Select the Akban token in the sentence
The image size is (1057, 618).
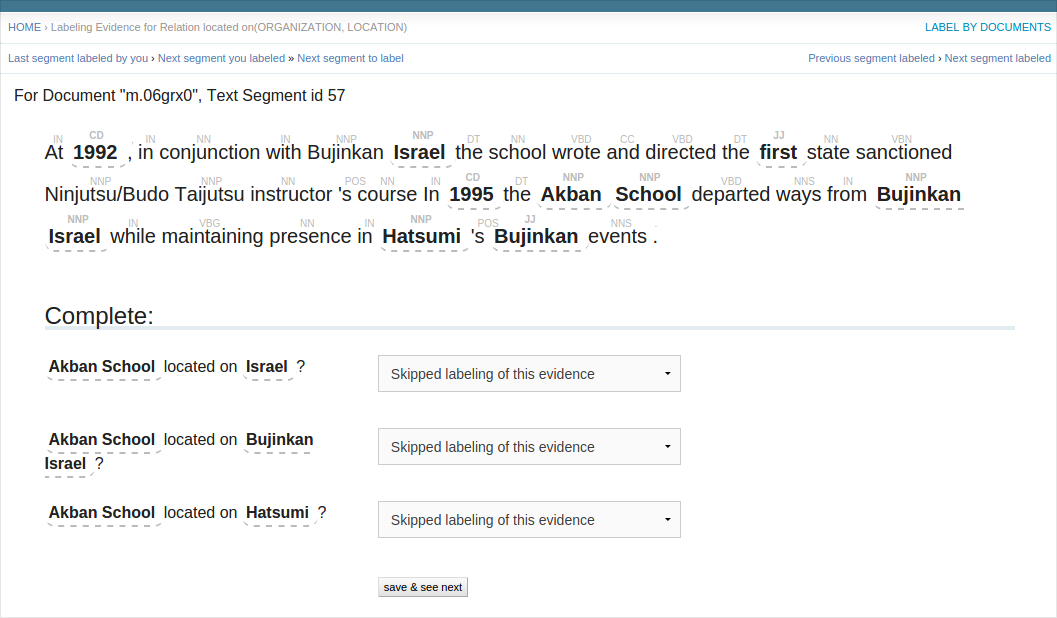(571, 195)
